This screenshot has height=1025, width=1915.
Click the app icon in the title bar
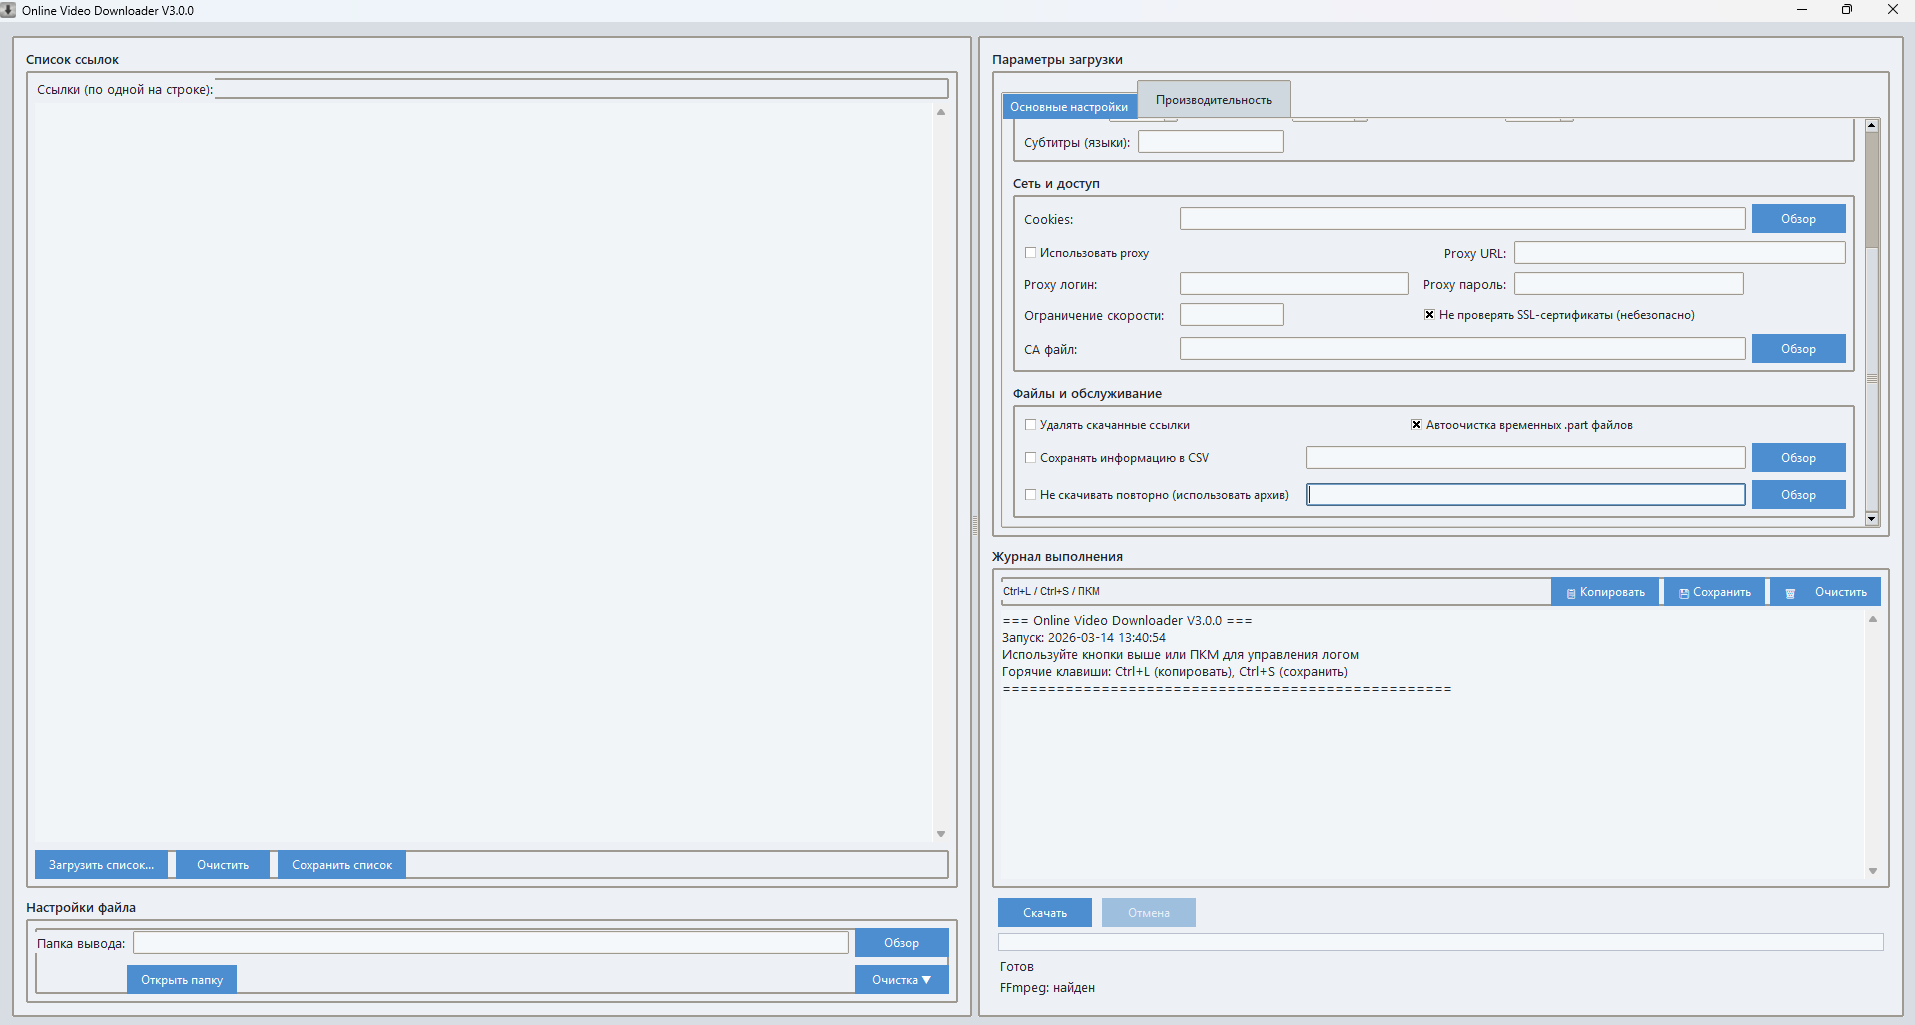pos(9,10)
